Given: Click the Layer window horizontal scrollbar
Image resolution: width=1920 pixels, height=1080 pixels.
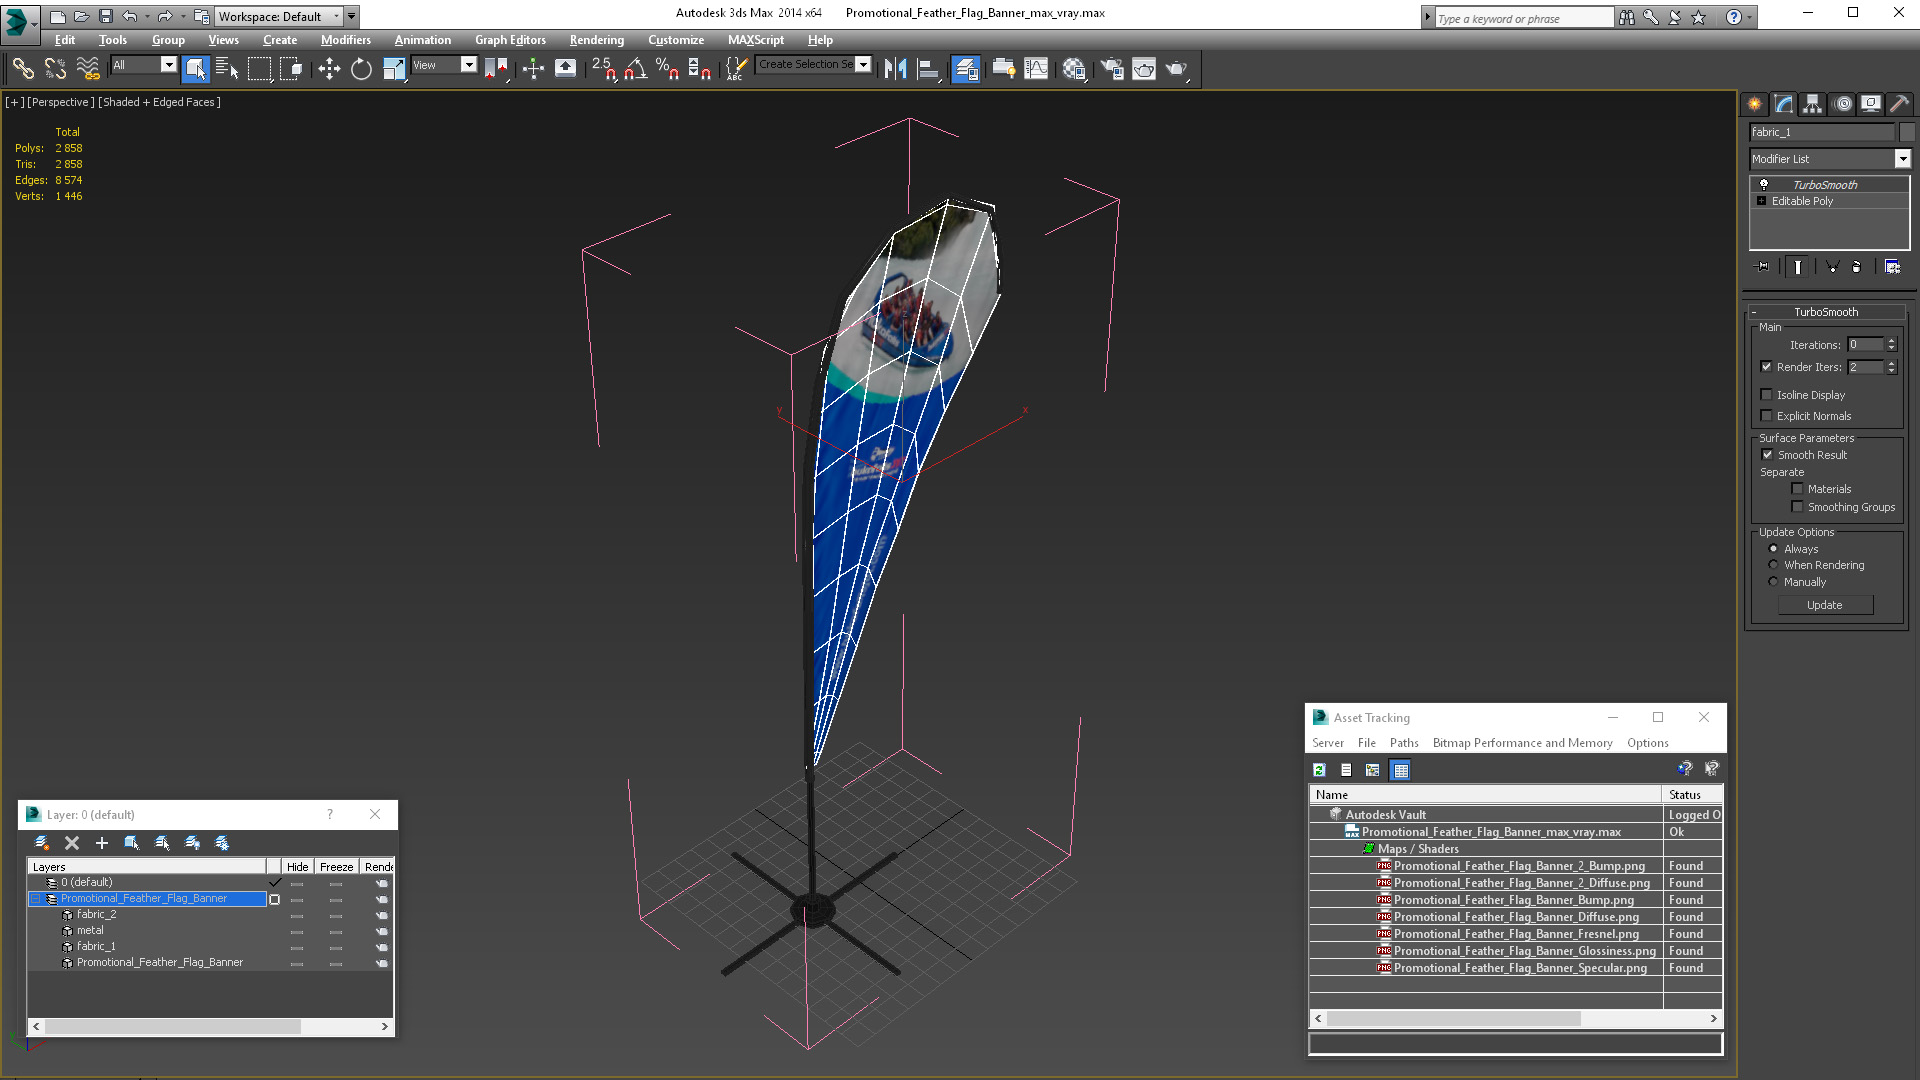Looking at the screenshot, I should (172, 1026).
